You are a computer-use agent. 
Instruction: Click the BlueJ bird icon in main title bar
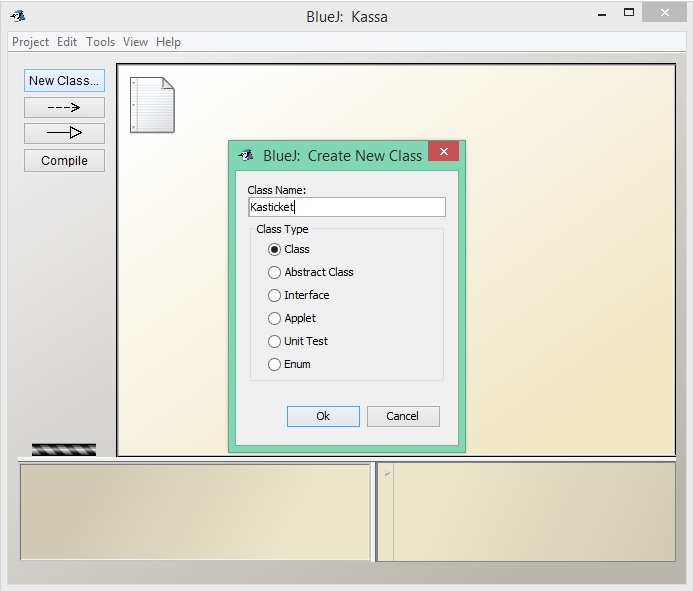click(18, 16)
